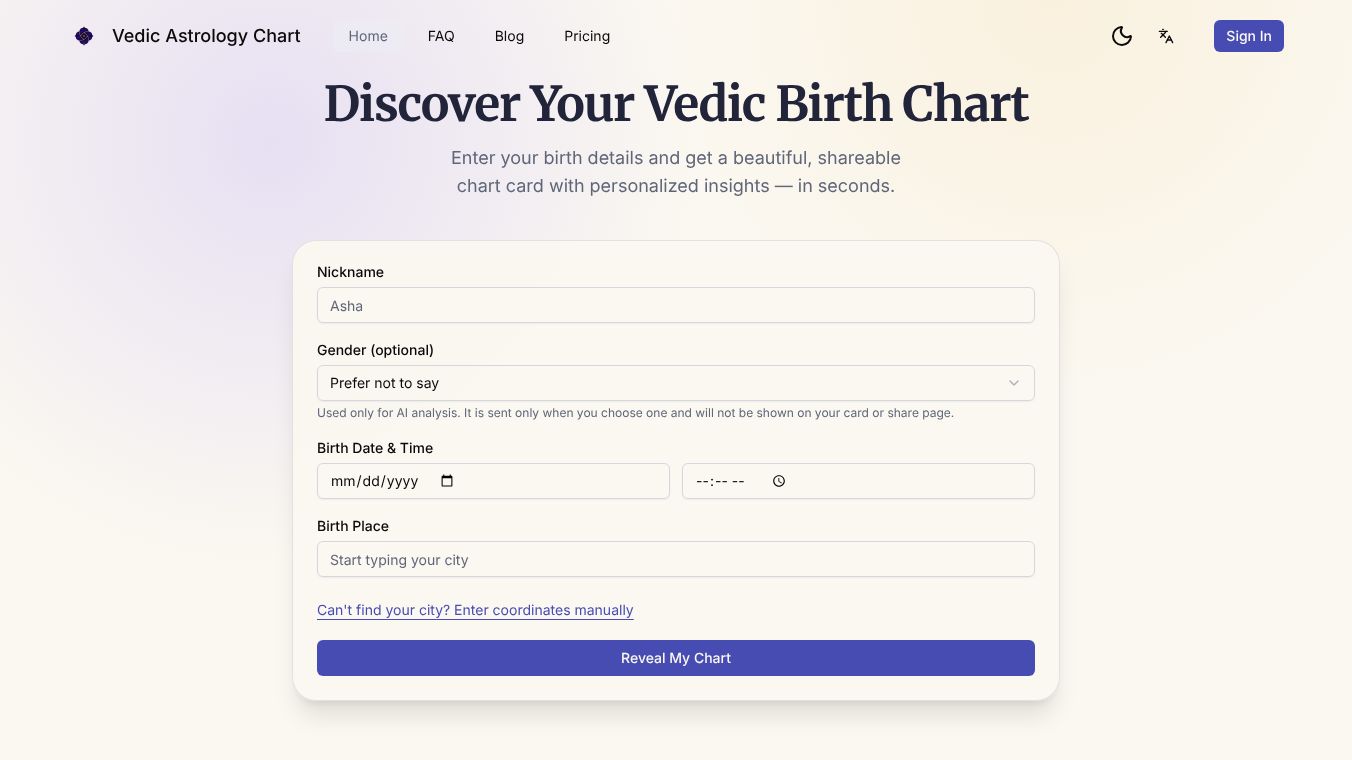Click the Vedic Astrology Chart logo icon
This screenshot has height=760, width=1352.
coord(84,36)
